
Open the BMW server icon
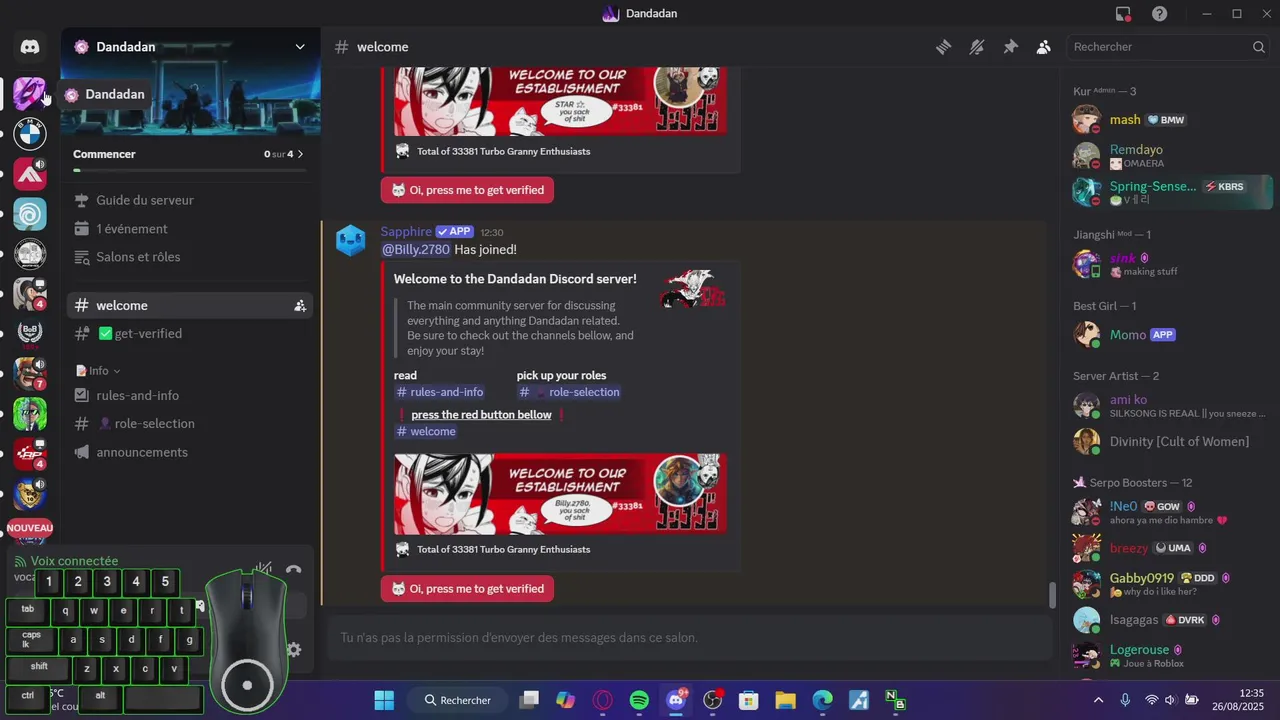30,134
